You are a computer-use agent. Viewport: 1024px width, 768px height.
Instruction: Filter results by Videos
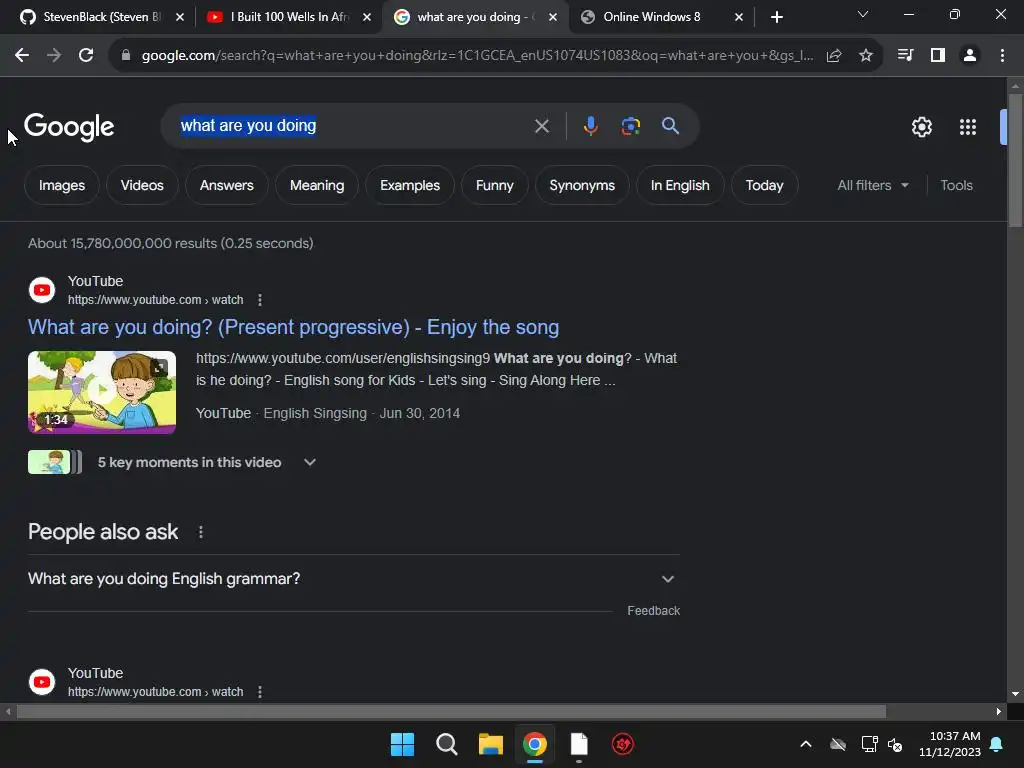142,185
